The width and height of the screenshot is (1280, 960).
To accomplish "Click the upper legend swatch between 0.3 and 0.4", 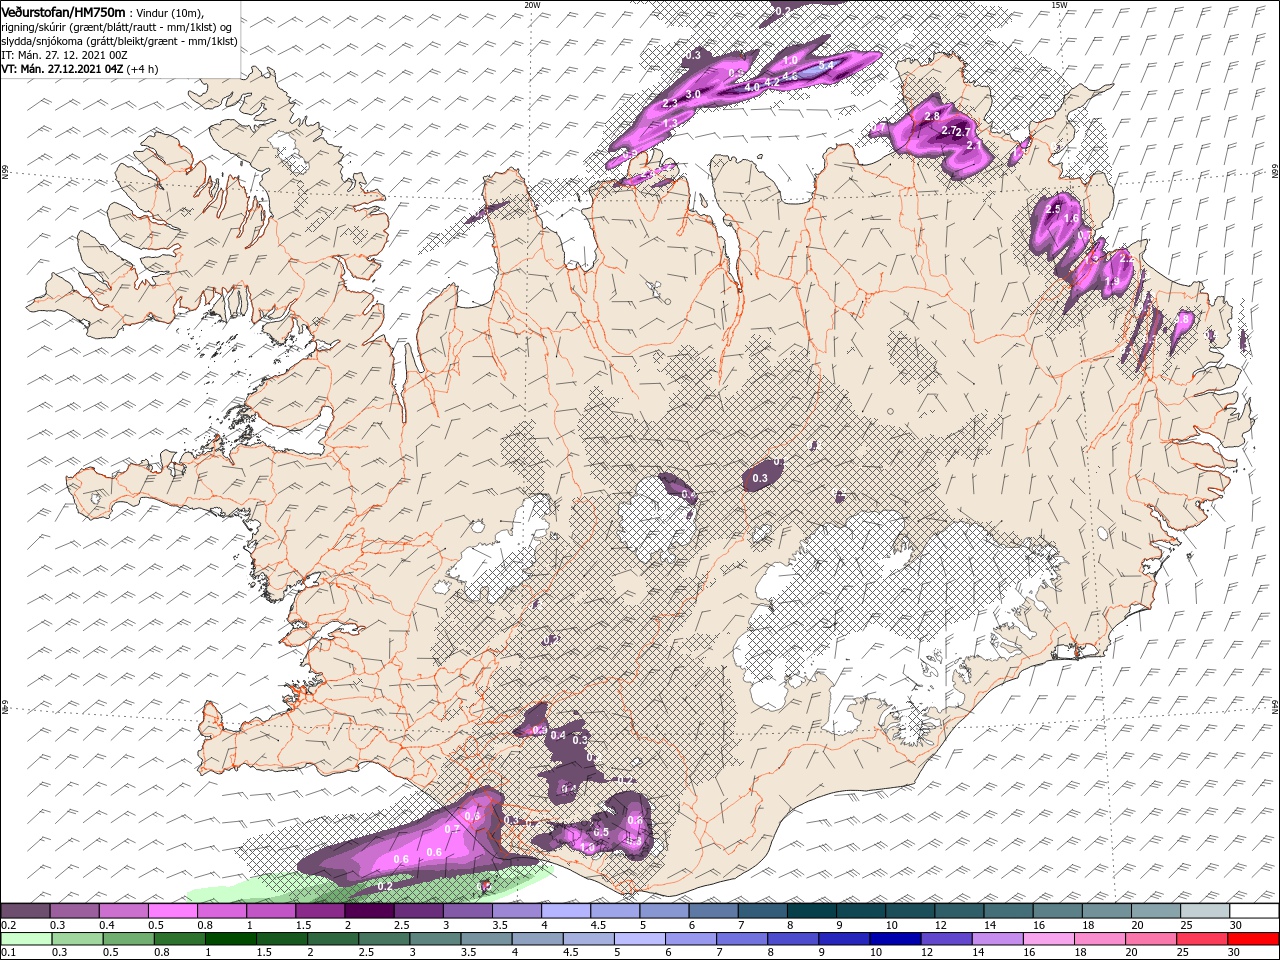I will point(75,911).
